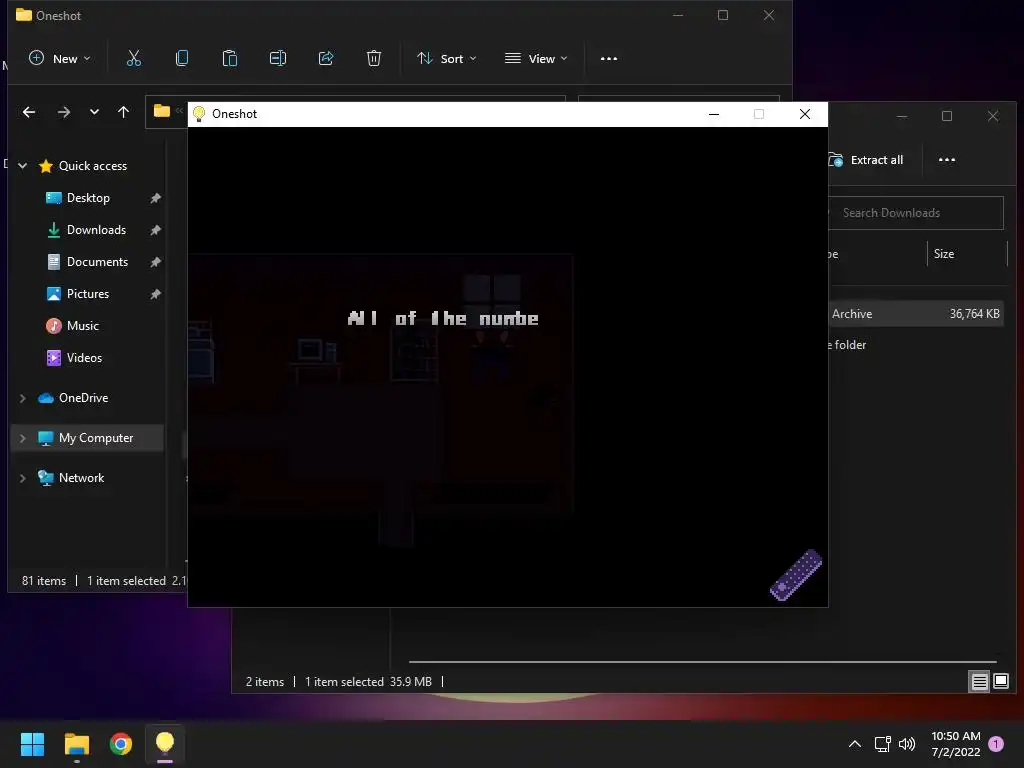This screenshot has height=768, width=1024.
Task: Click the Oneshot lightbulb title bar icon
Action: (199, 114)
